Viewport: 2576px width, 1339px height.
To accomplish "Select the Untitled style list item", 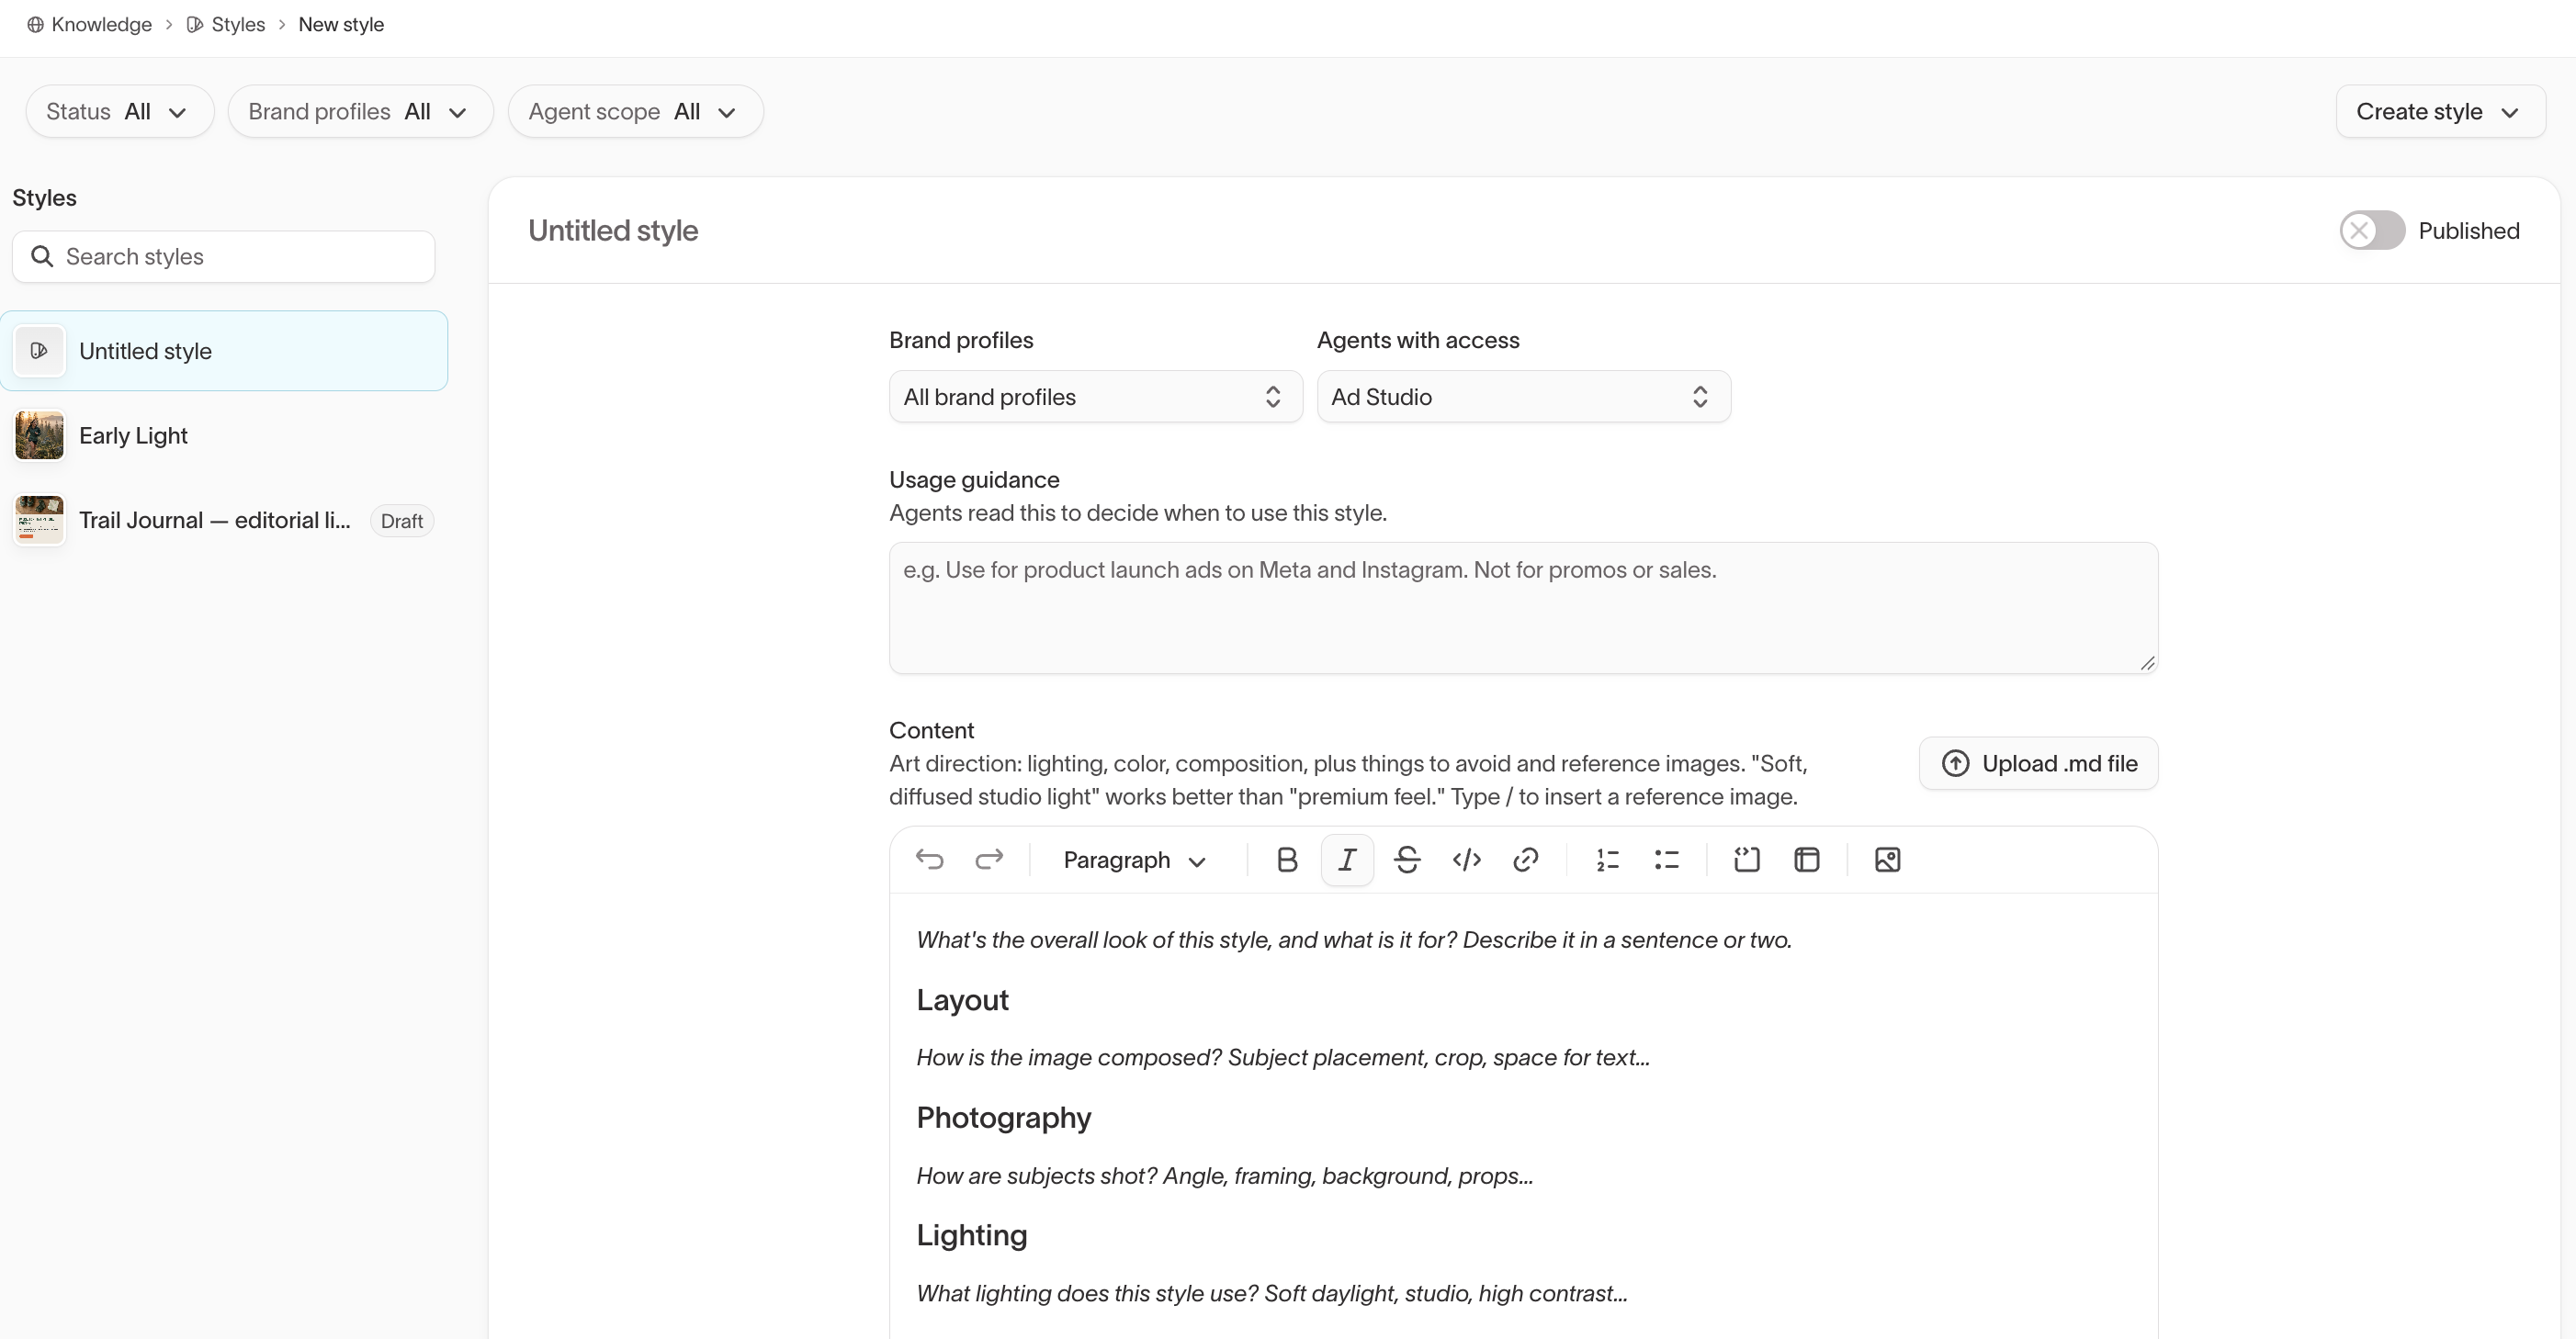I will coord(224,351).
